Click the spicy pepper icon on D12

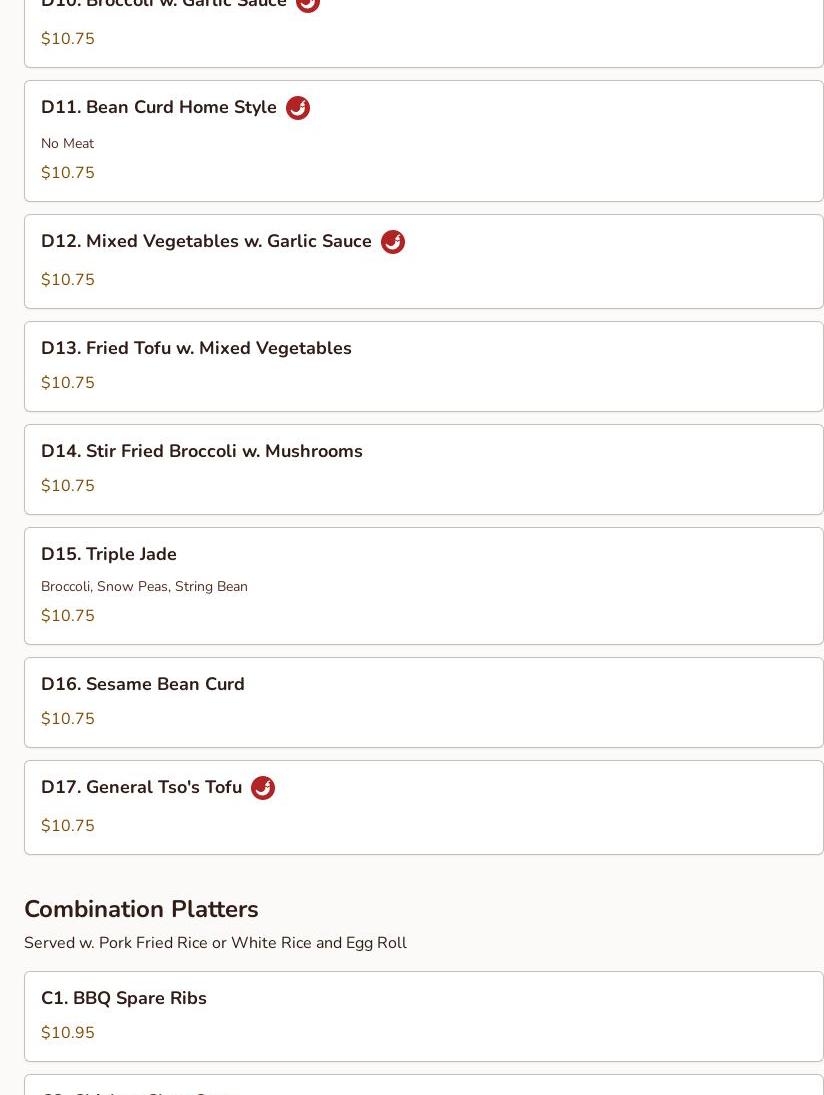pos(393,242)
